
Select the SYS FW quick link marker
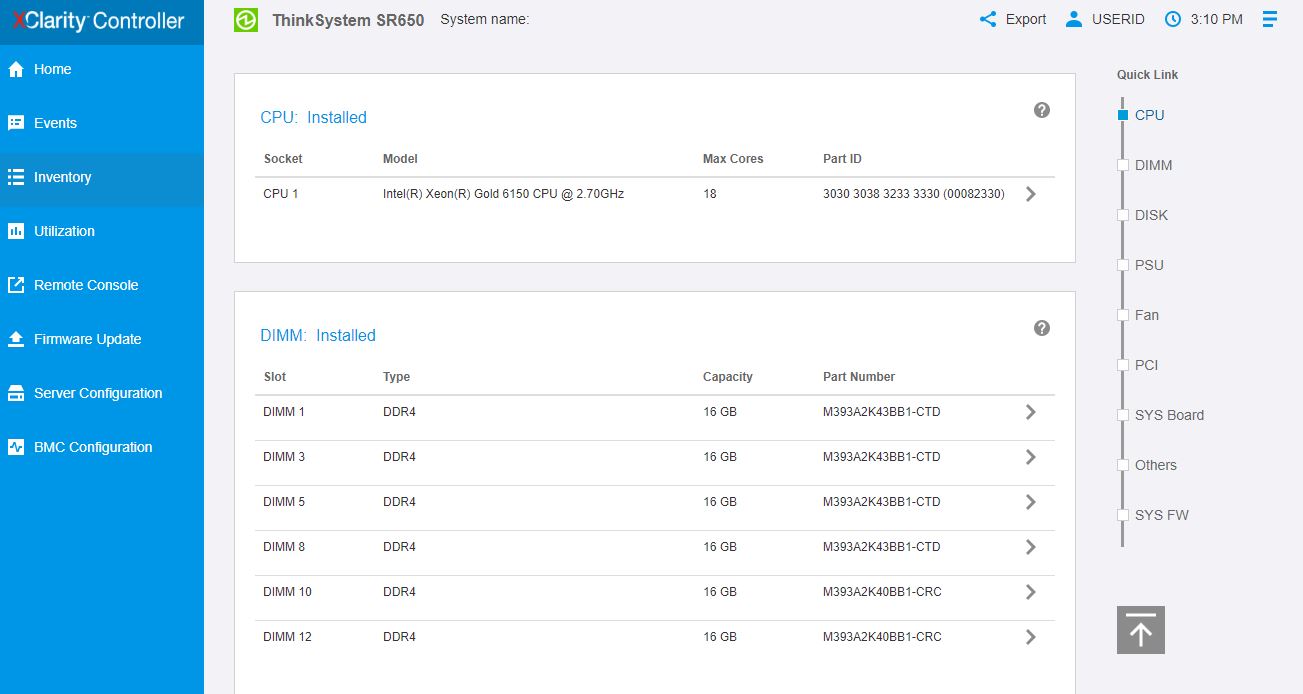(1123, 515)
